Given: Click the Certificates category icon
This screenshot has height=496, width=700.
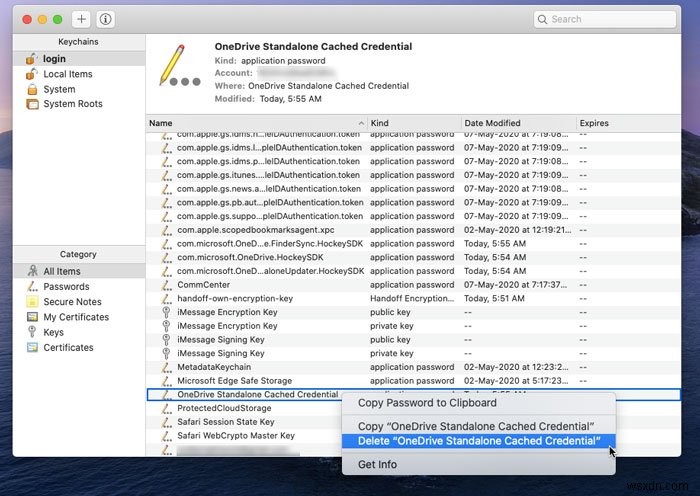Looking at the screenshot, I should point(32,347).
